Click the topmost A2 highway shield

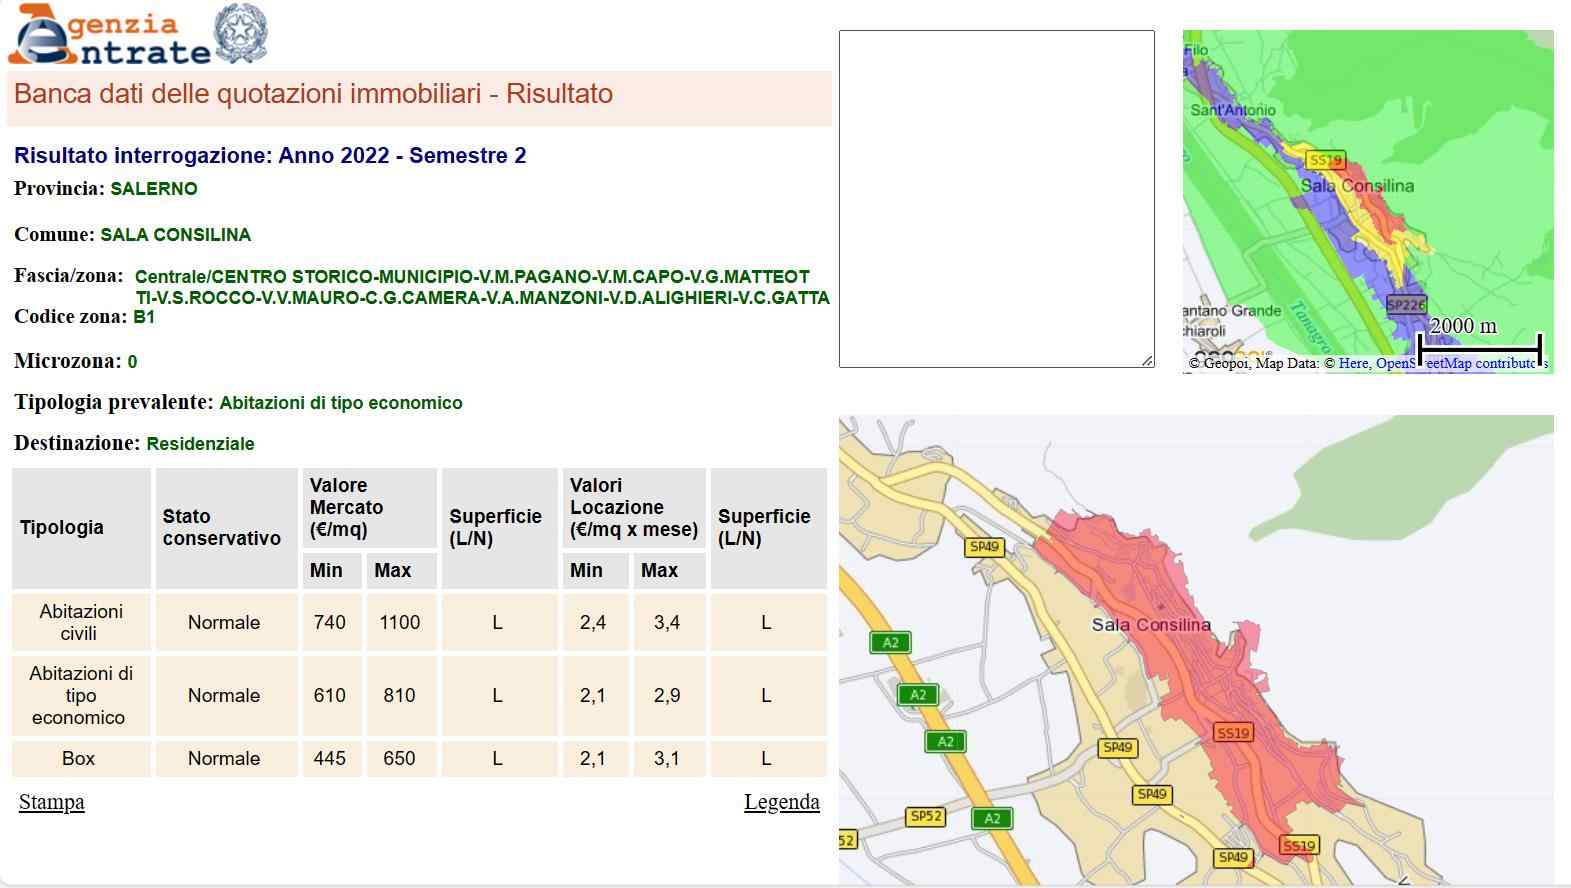point(890,643)
